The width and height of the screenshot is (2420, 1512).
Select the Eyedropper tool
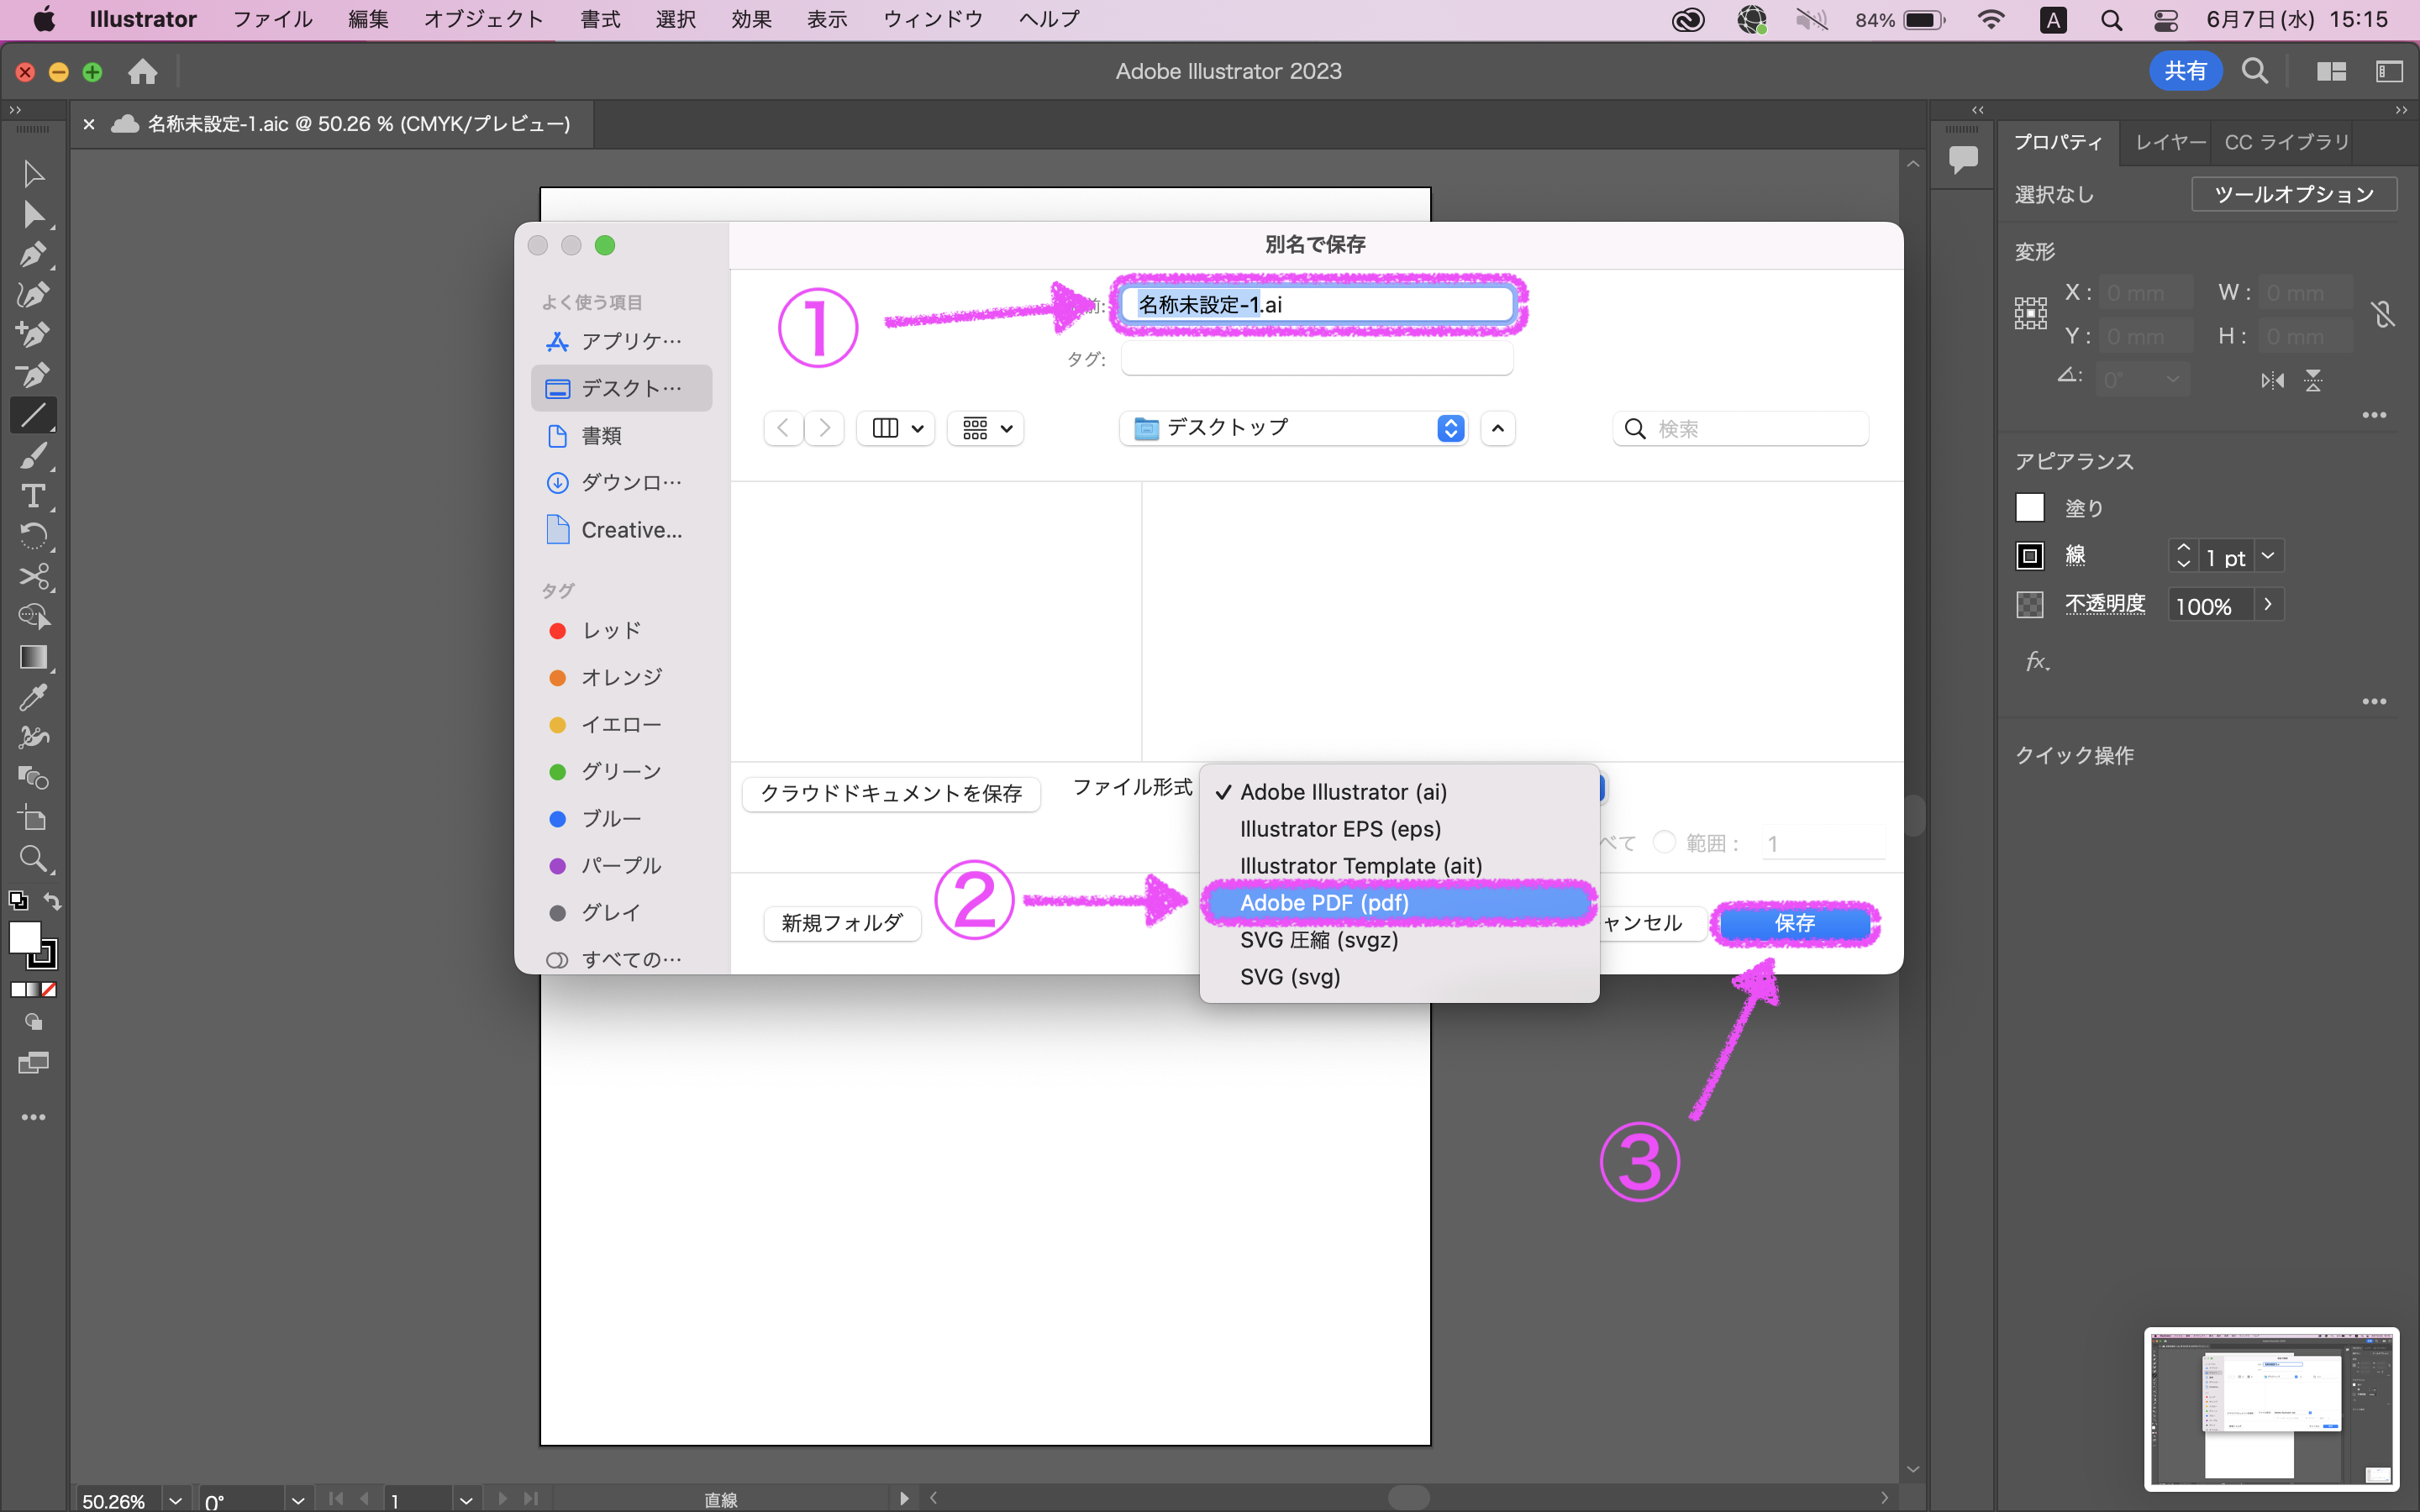[32, 698]
